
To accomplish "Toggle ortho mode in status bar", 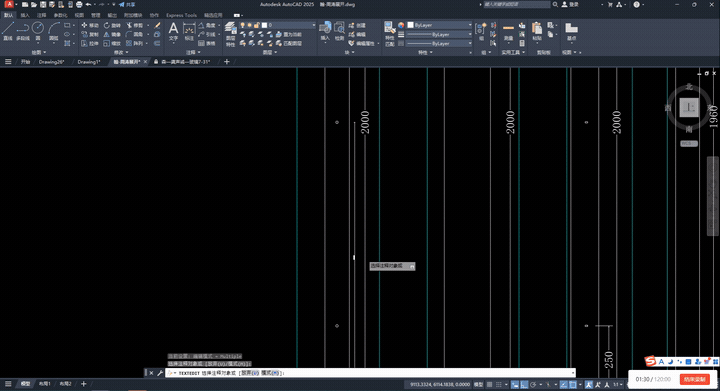I will 524,385.
